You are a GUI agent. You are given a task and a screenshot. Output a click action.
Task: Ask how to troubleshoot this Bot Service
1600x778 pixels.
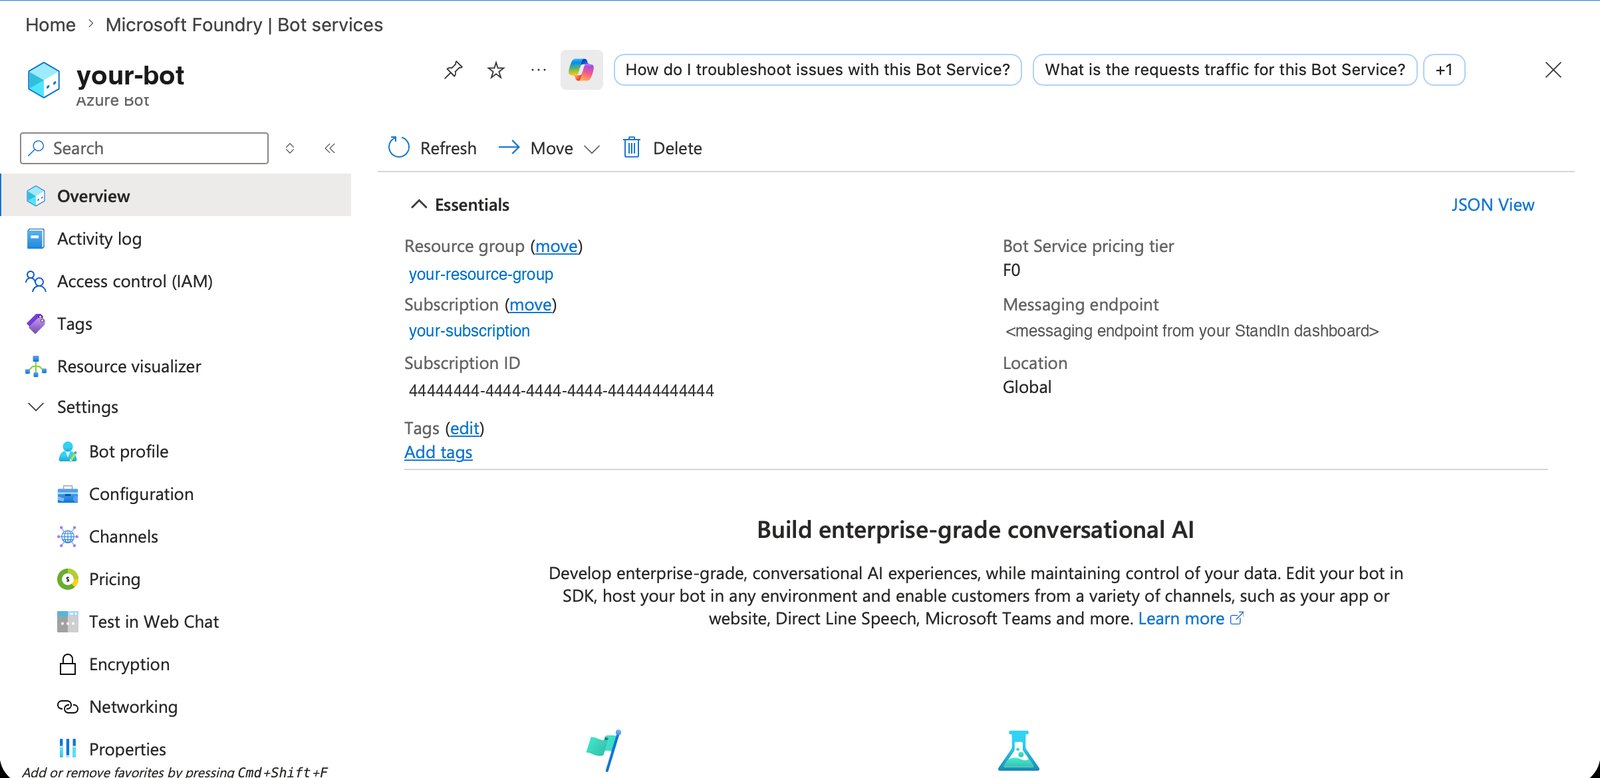coord(818,70)
